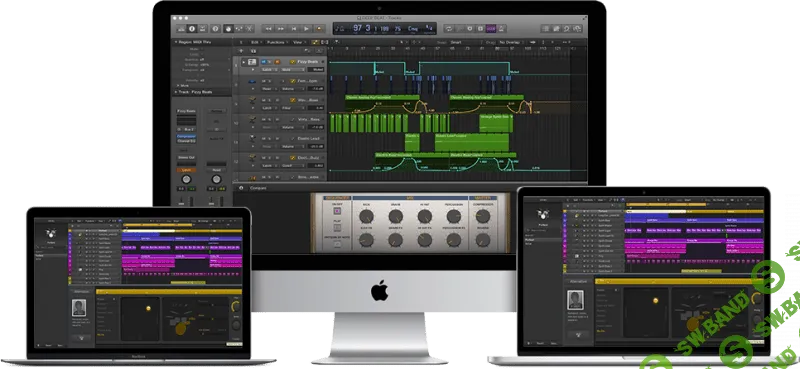This screenshot has height=369, width=800.
Task: Rewind the project on iMac transport
Action: click(268, 29)
